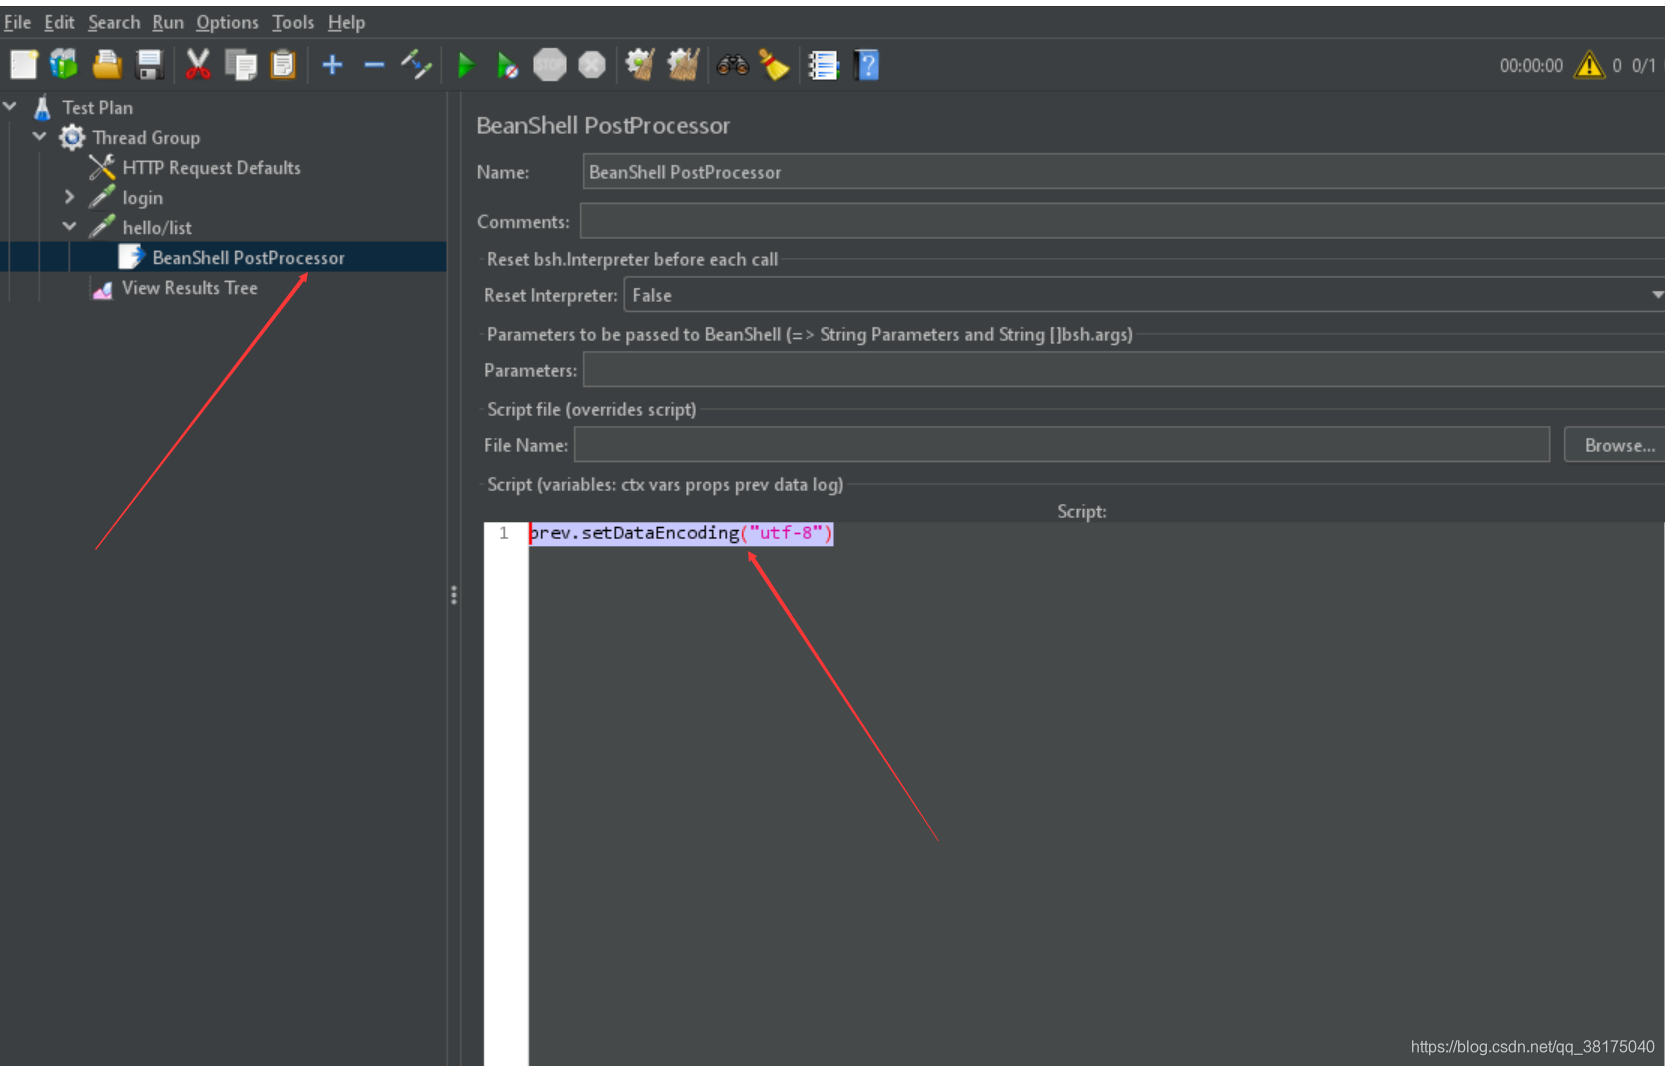Click the Reset Search brush icon
Screen dimensions: 1665x1066
774,65
